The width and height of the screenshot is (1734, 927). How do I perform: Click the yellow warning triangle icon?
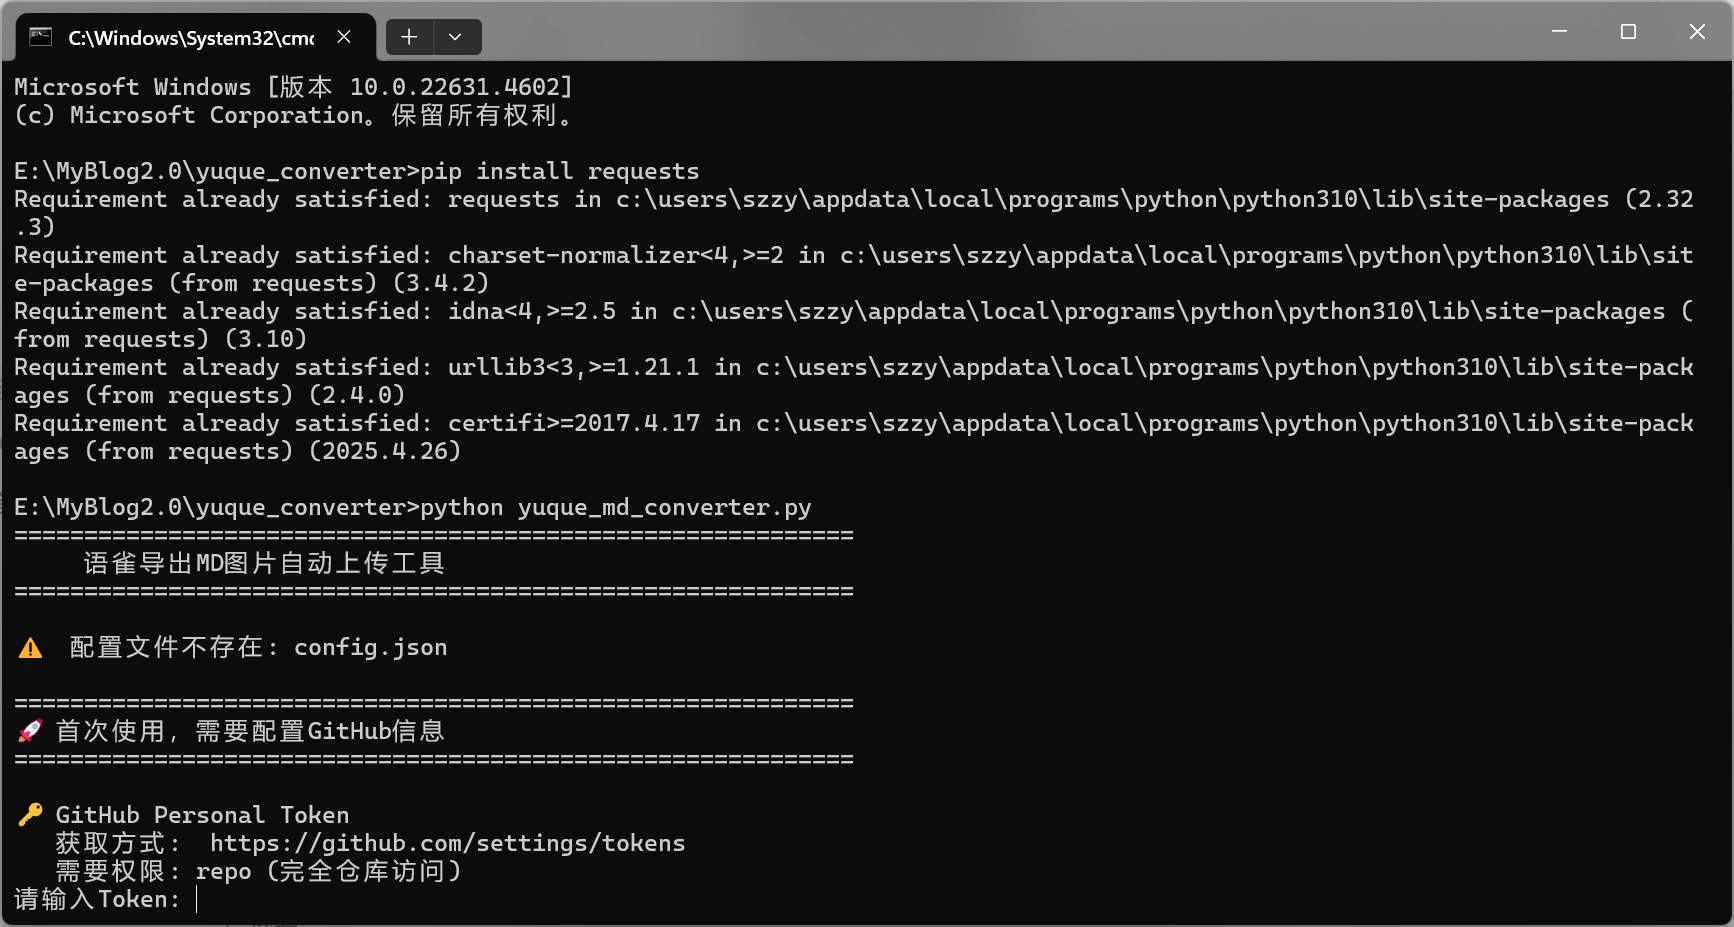point(31,648)
